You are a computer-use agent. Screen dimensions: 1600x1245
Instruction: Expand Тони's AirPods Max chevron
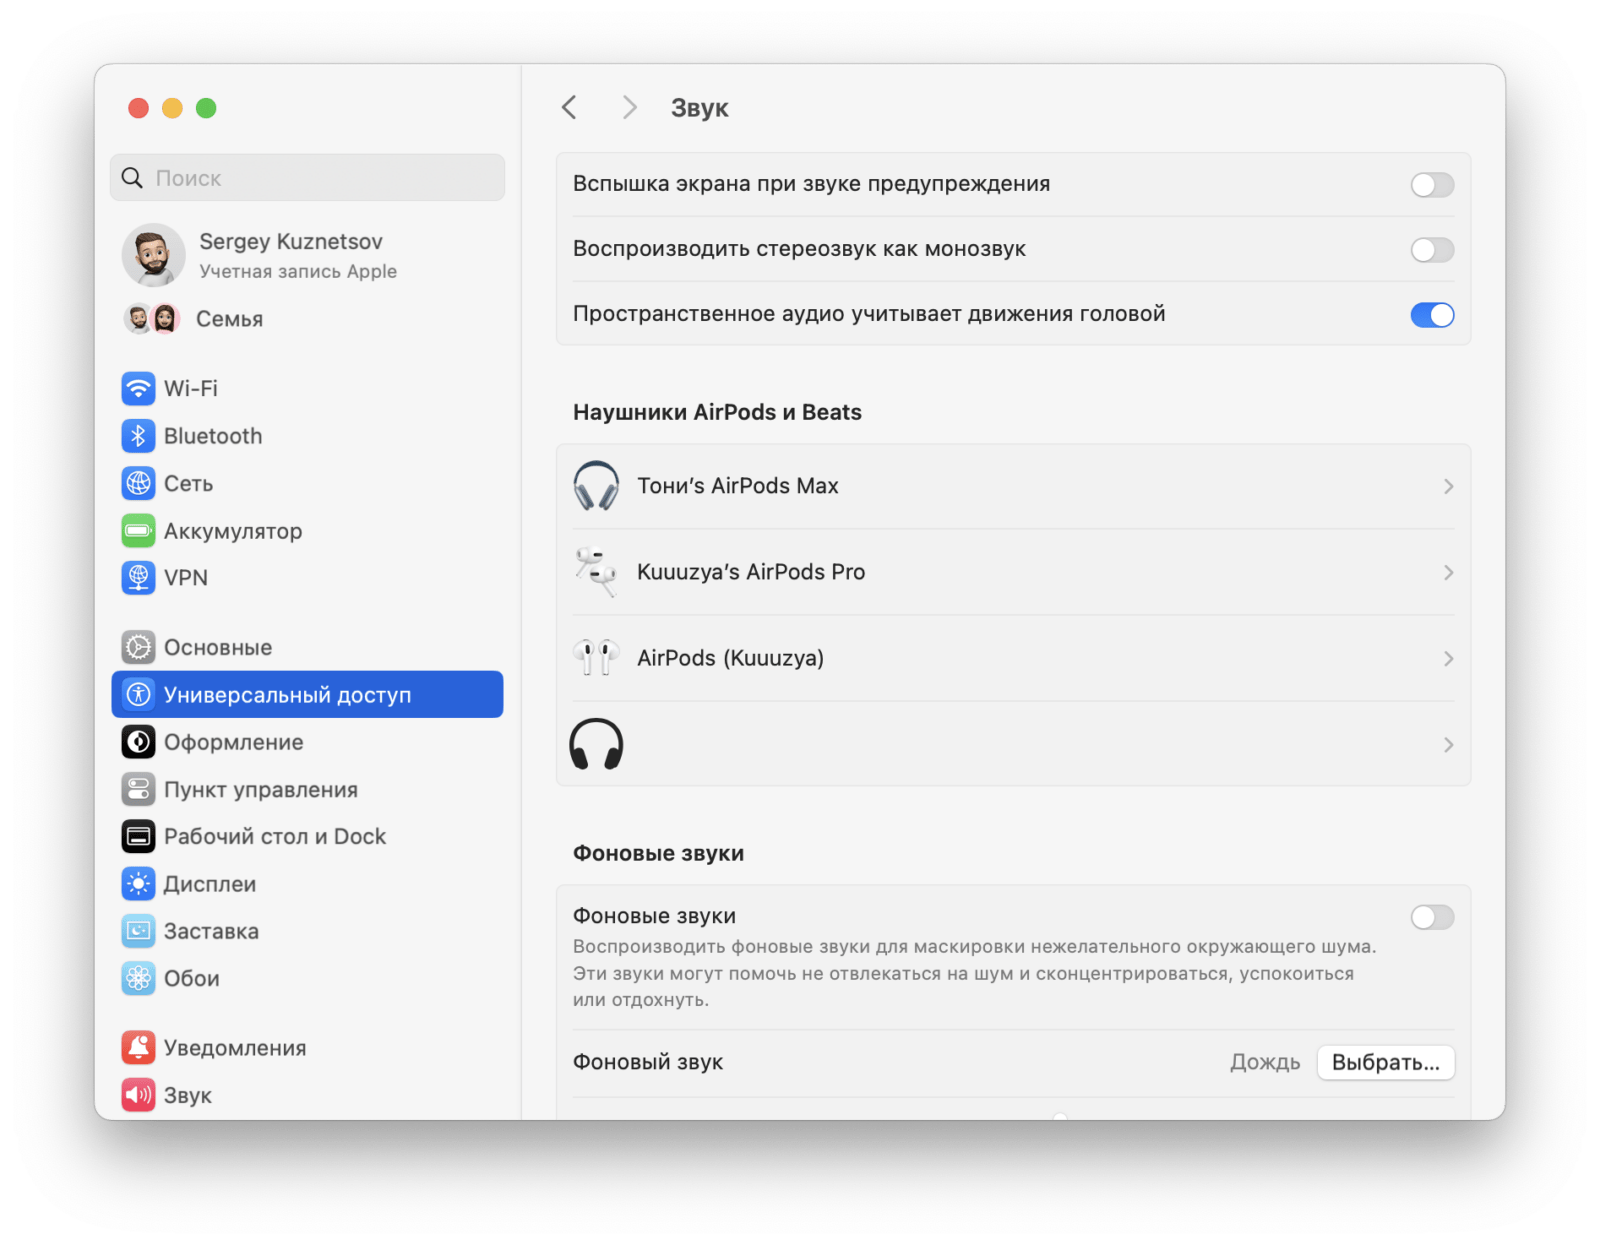pyautogui.click(x=1448, y=486)
